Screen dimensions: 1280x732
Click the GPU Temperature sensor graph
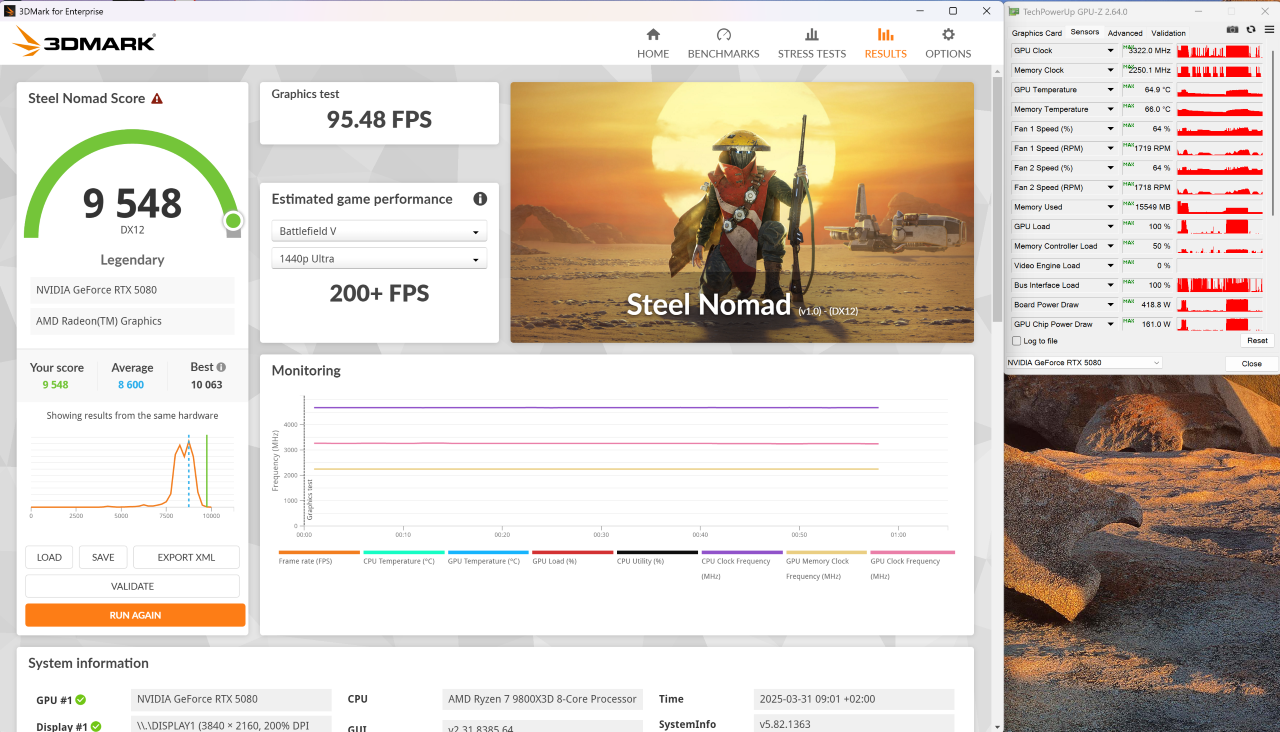click(x=1220, y=90)
